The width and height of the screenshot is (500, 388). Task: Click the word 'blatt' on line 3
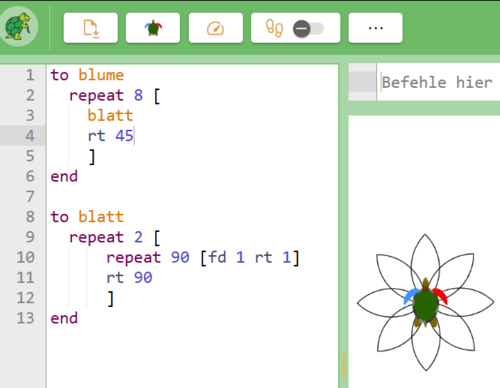pos(110,116)
